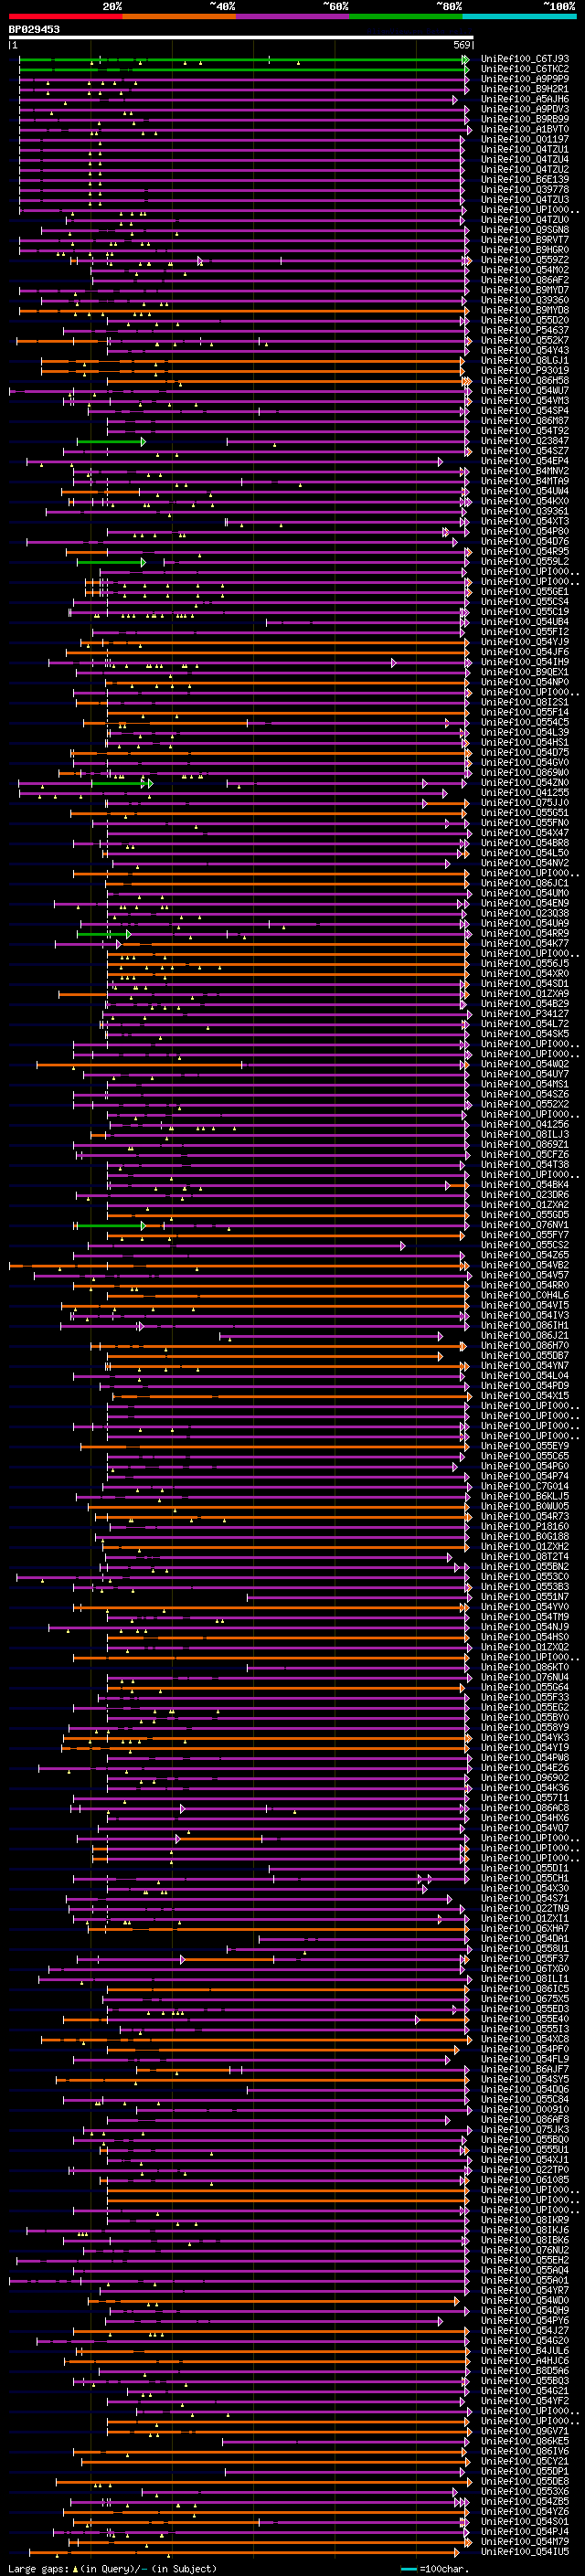The width and height of the screenshot is (585, 2576).
Task: Click the Large gaps legend text
Action: (x=112, y=2568)
